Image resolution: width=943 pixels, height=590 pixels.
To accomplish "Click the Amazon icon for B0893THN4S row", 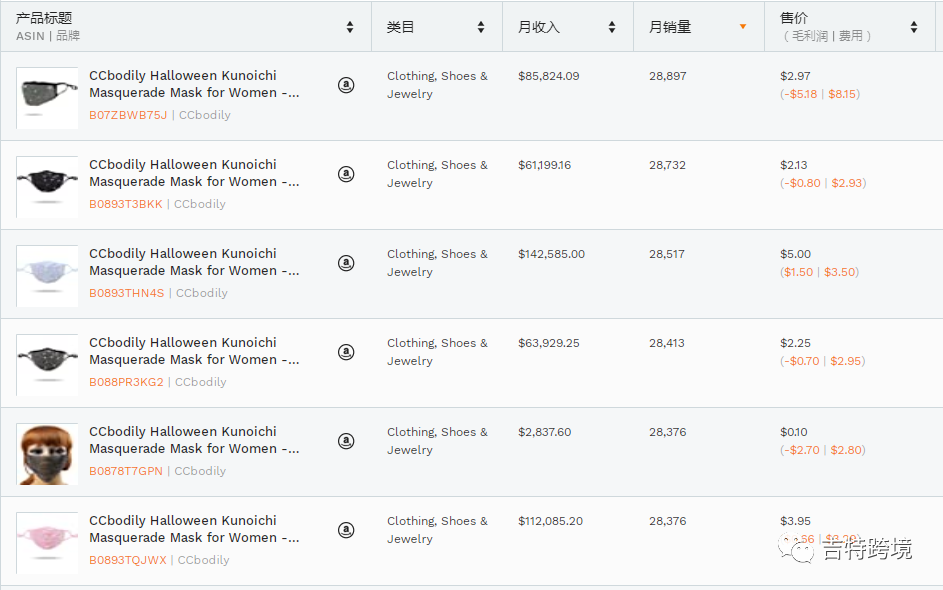I will [346, 263].
